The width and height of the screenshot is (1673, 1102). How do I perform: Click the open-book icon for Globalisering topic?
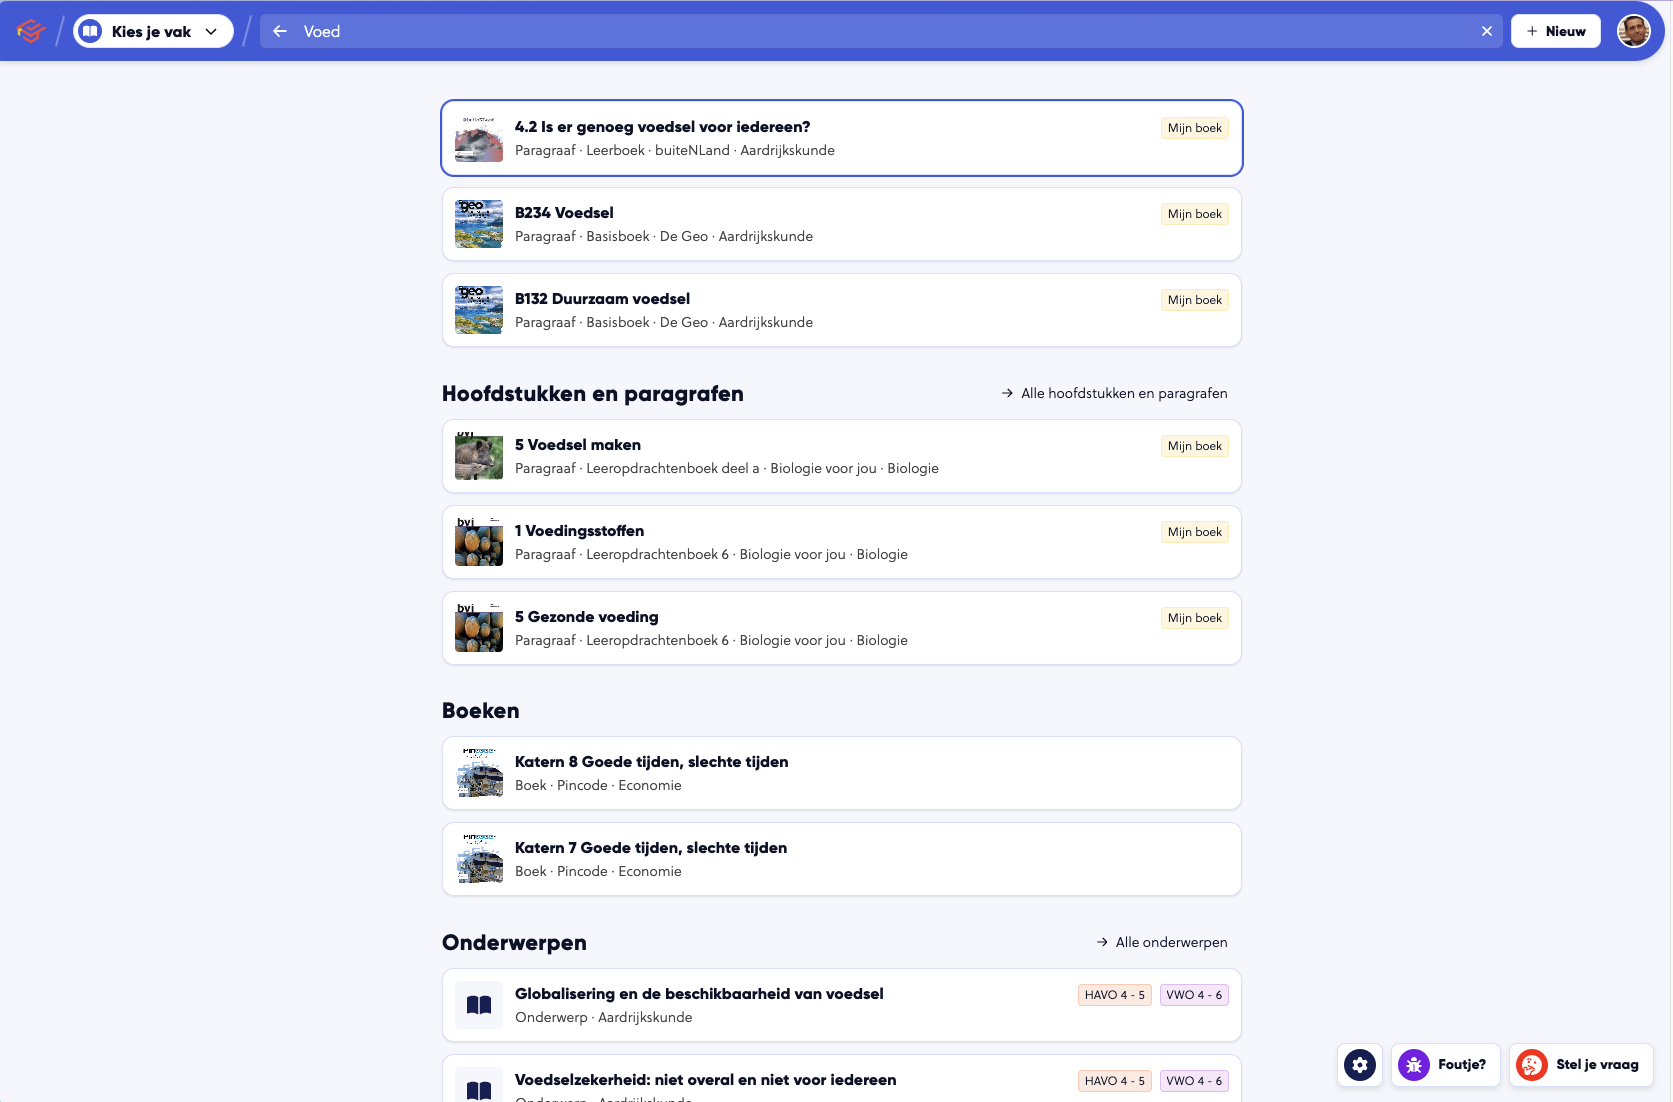tap(478, 1005)
